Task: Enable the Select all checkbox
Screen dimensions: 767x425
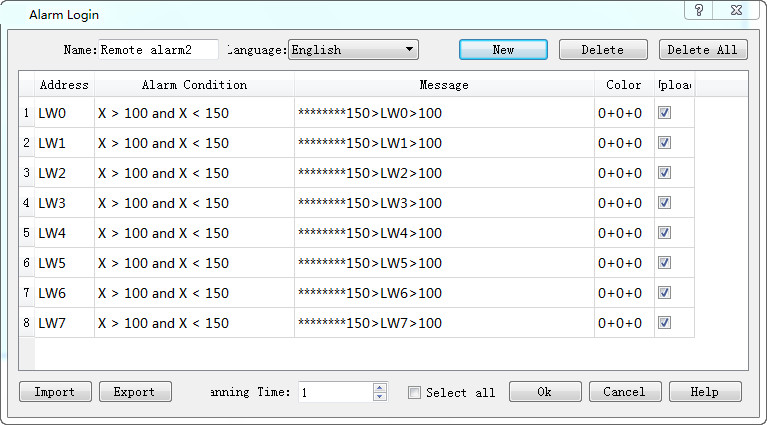Action: [414, 393]
